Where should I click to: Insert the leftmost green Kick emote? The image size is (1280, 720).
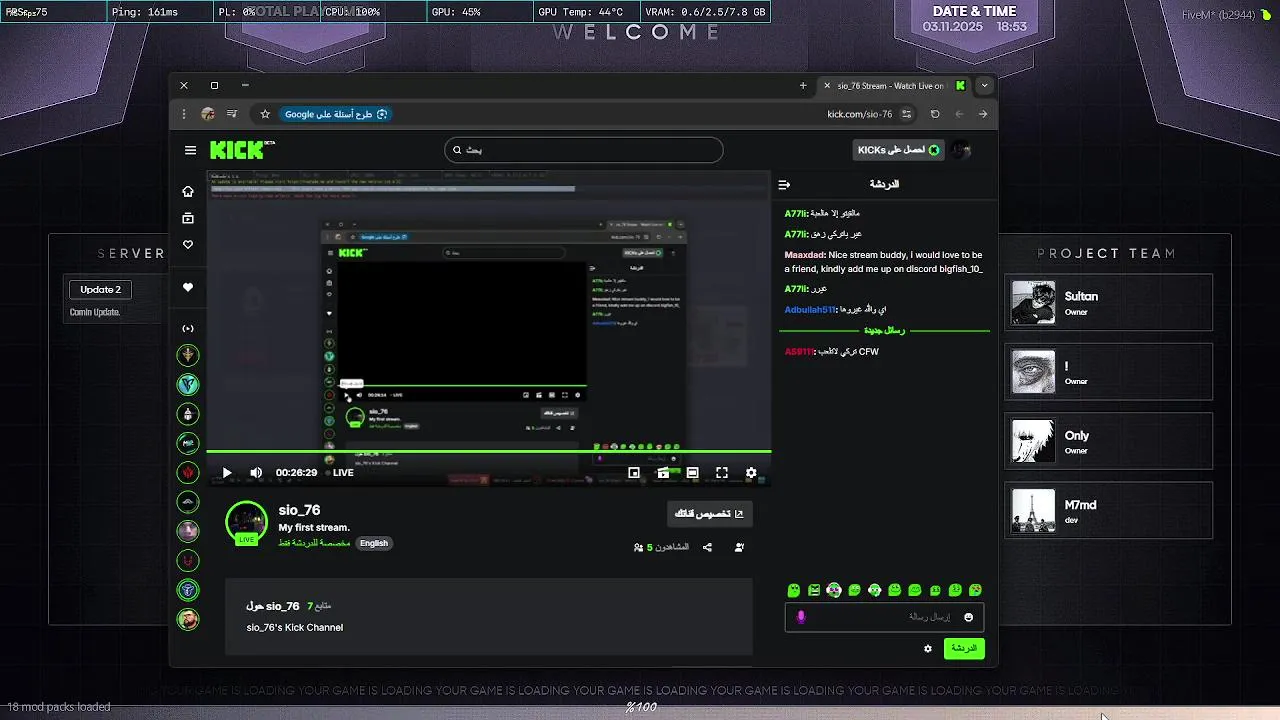[x=794, y=591]
